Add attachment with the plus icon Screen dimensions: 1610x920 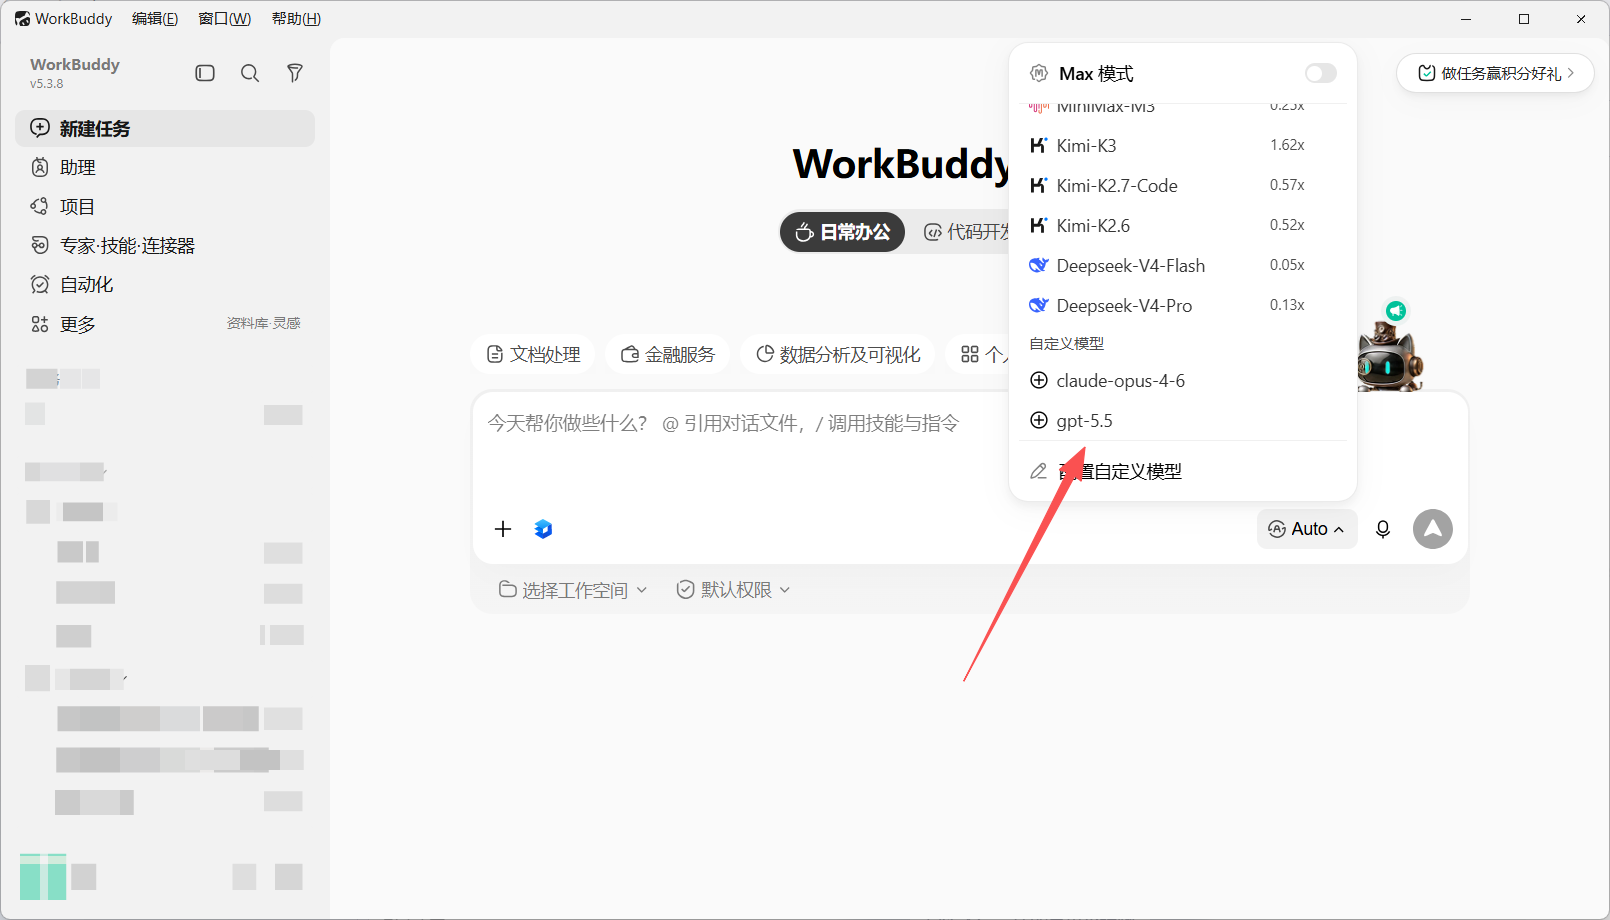(503, 529)
